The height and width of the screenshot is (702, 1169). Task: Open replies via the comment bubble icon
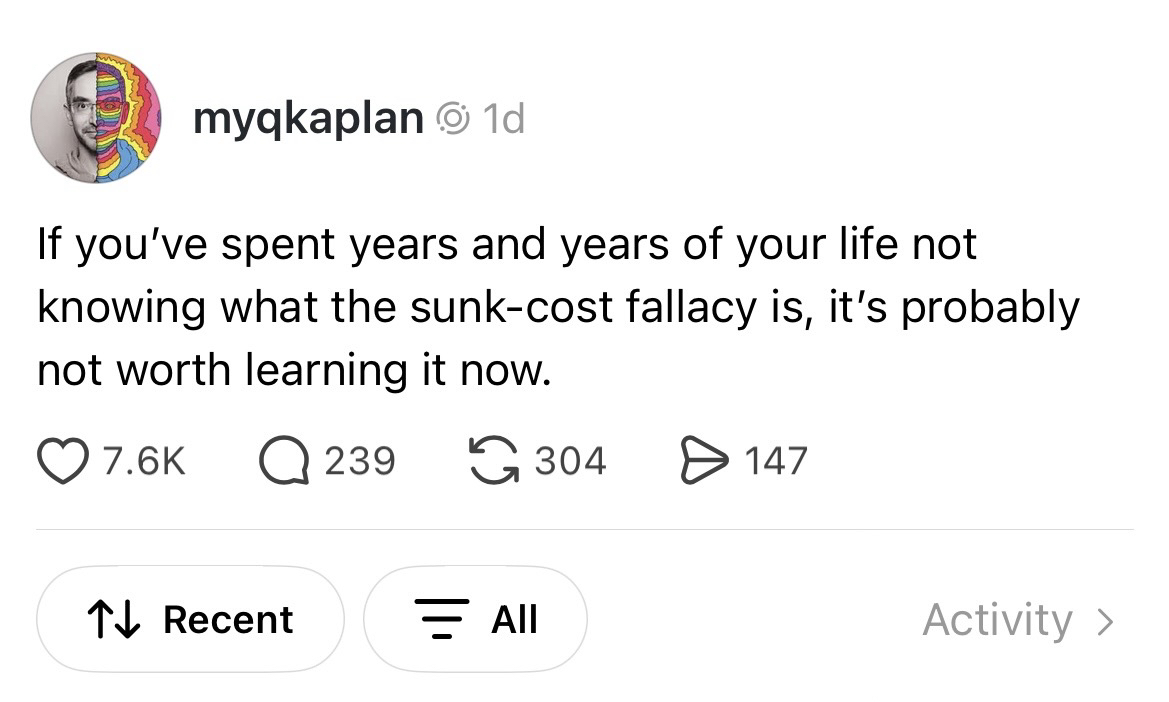(x=284, y=461)
